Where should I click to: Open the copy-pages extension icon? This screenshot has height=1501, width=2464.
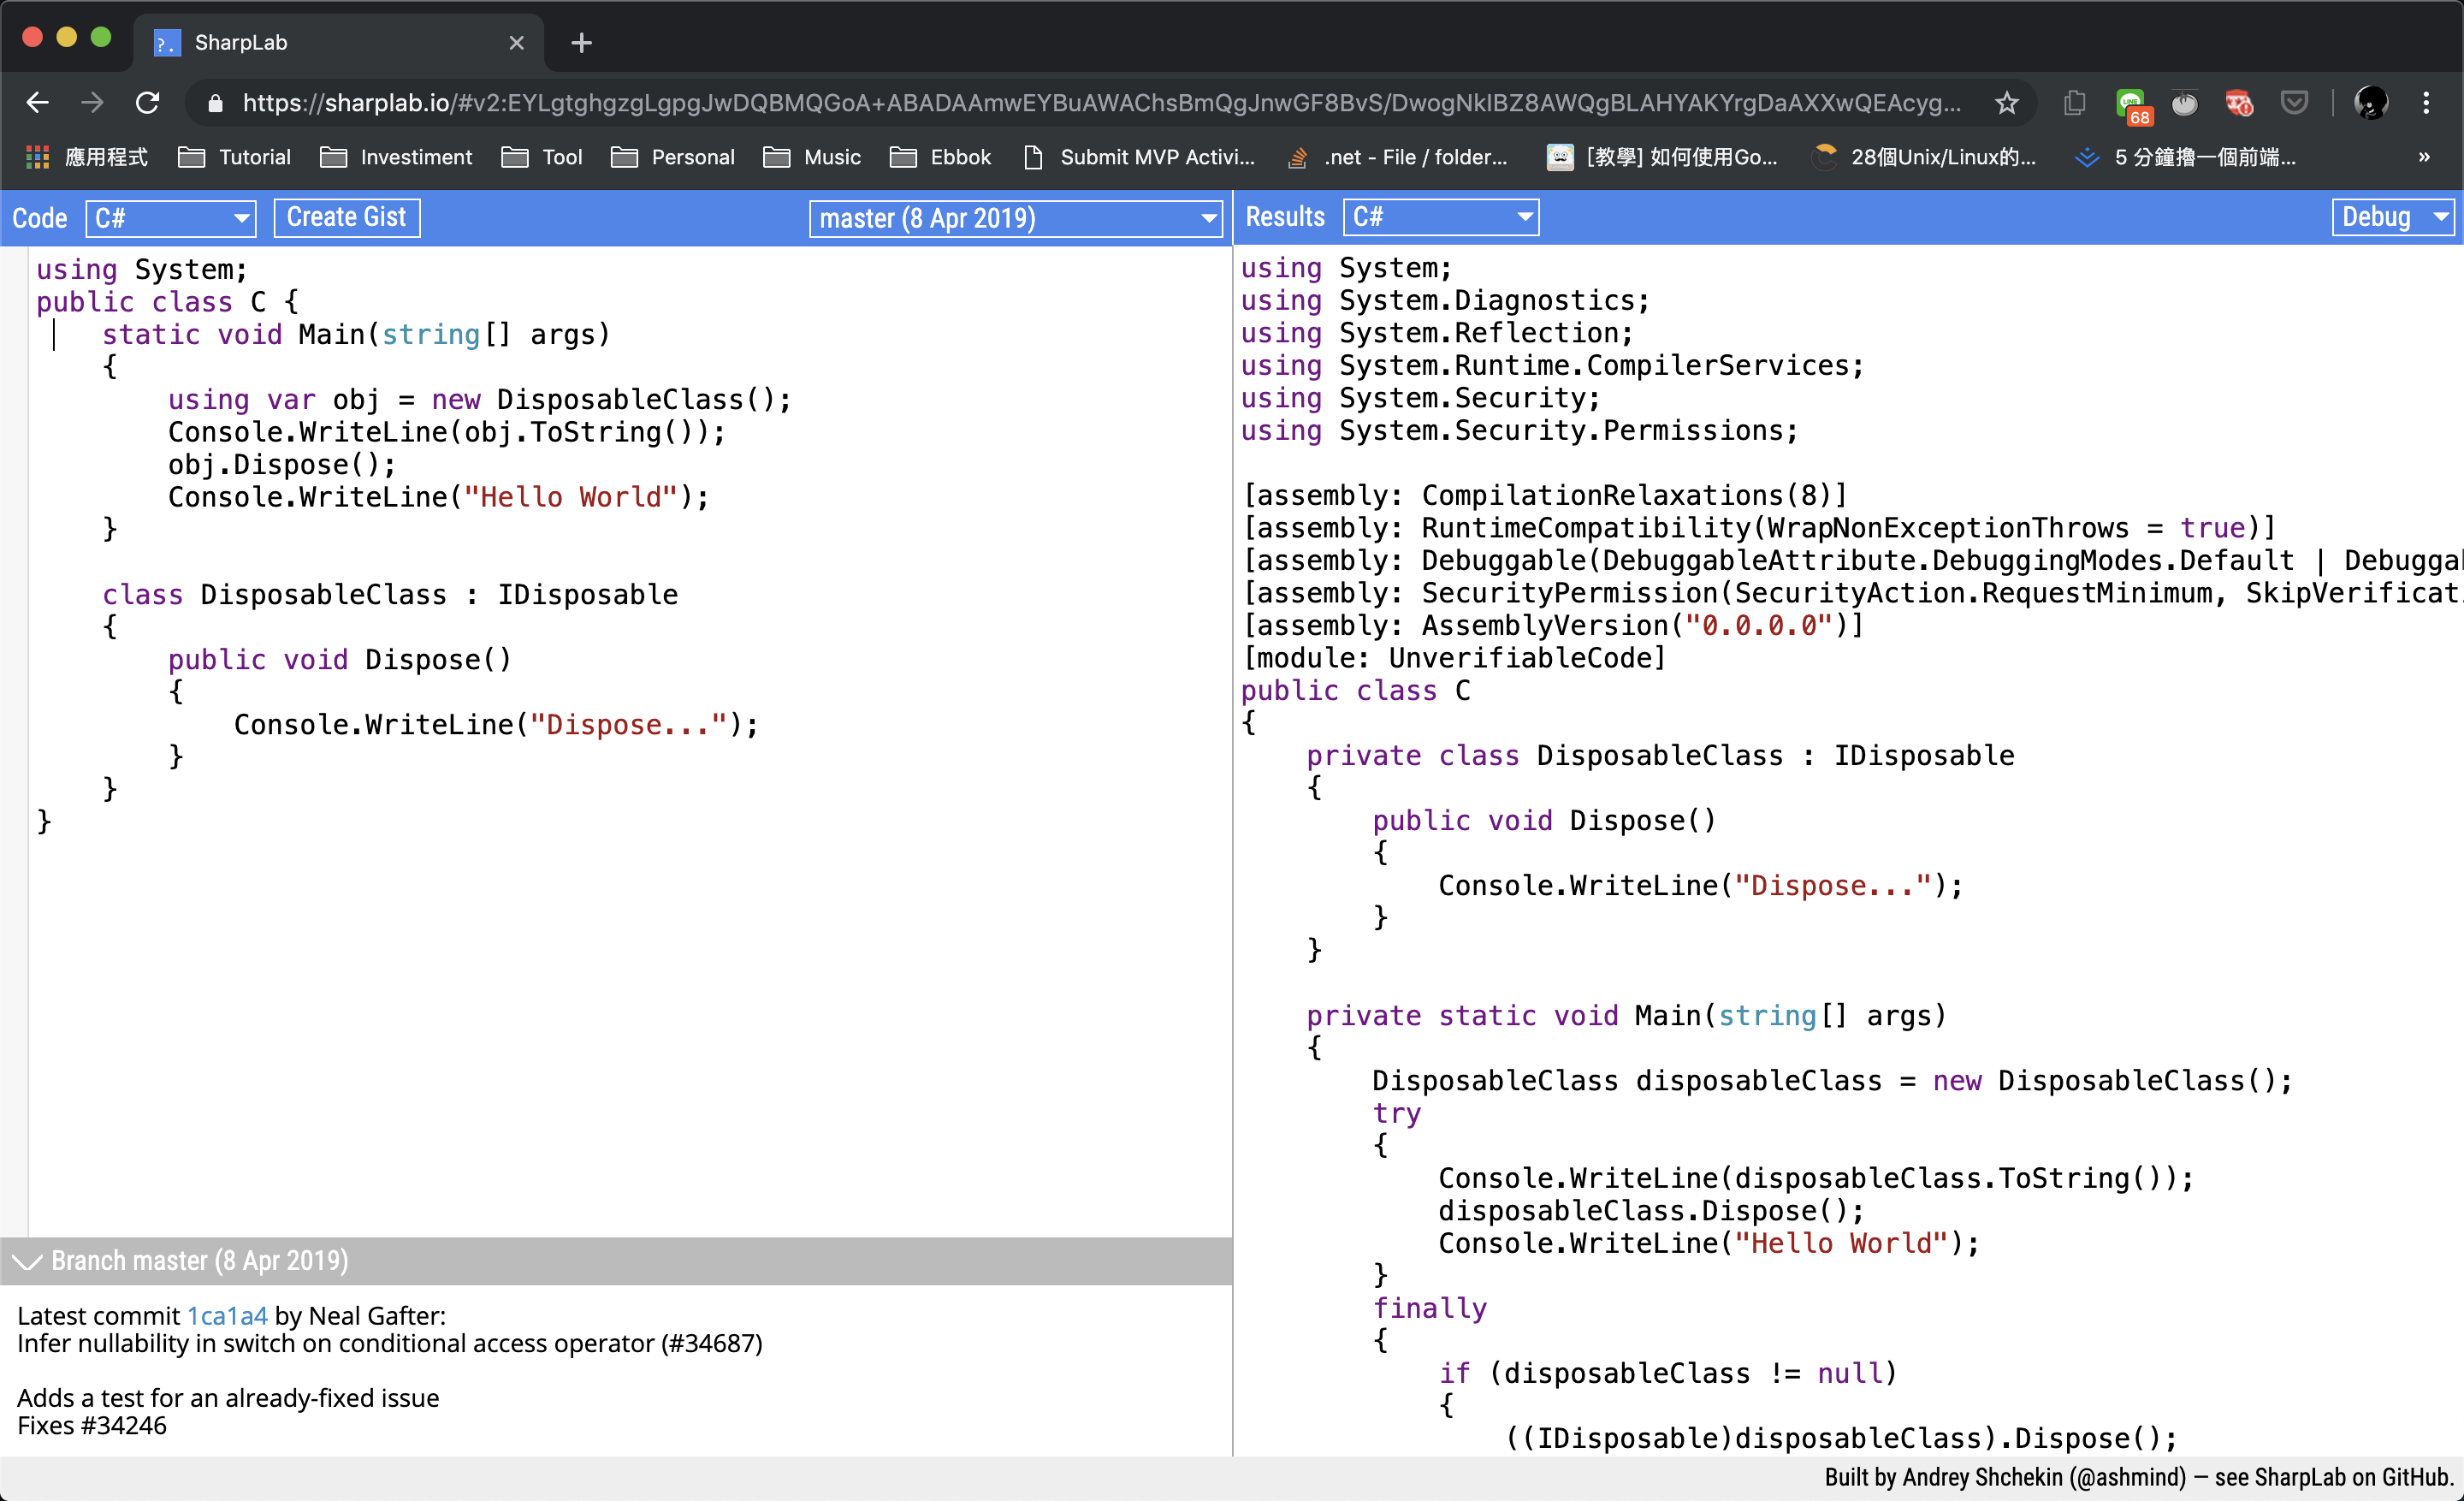(x=2074, y=102)
